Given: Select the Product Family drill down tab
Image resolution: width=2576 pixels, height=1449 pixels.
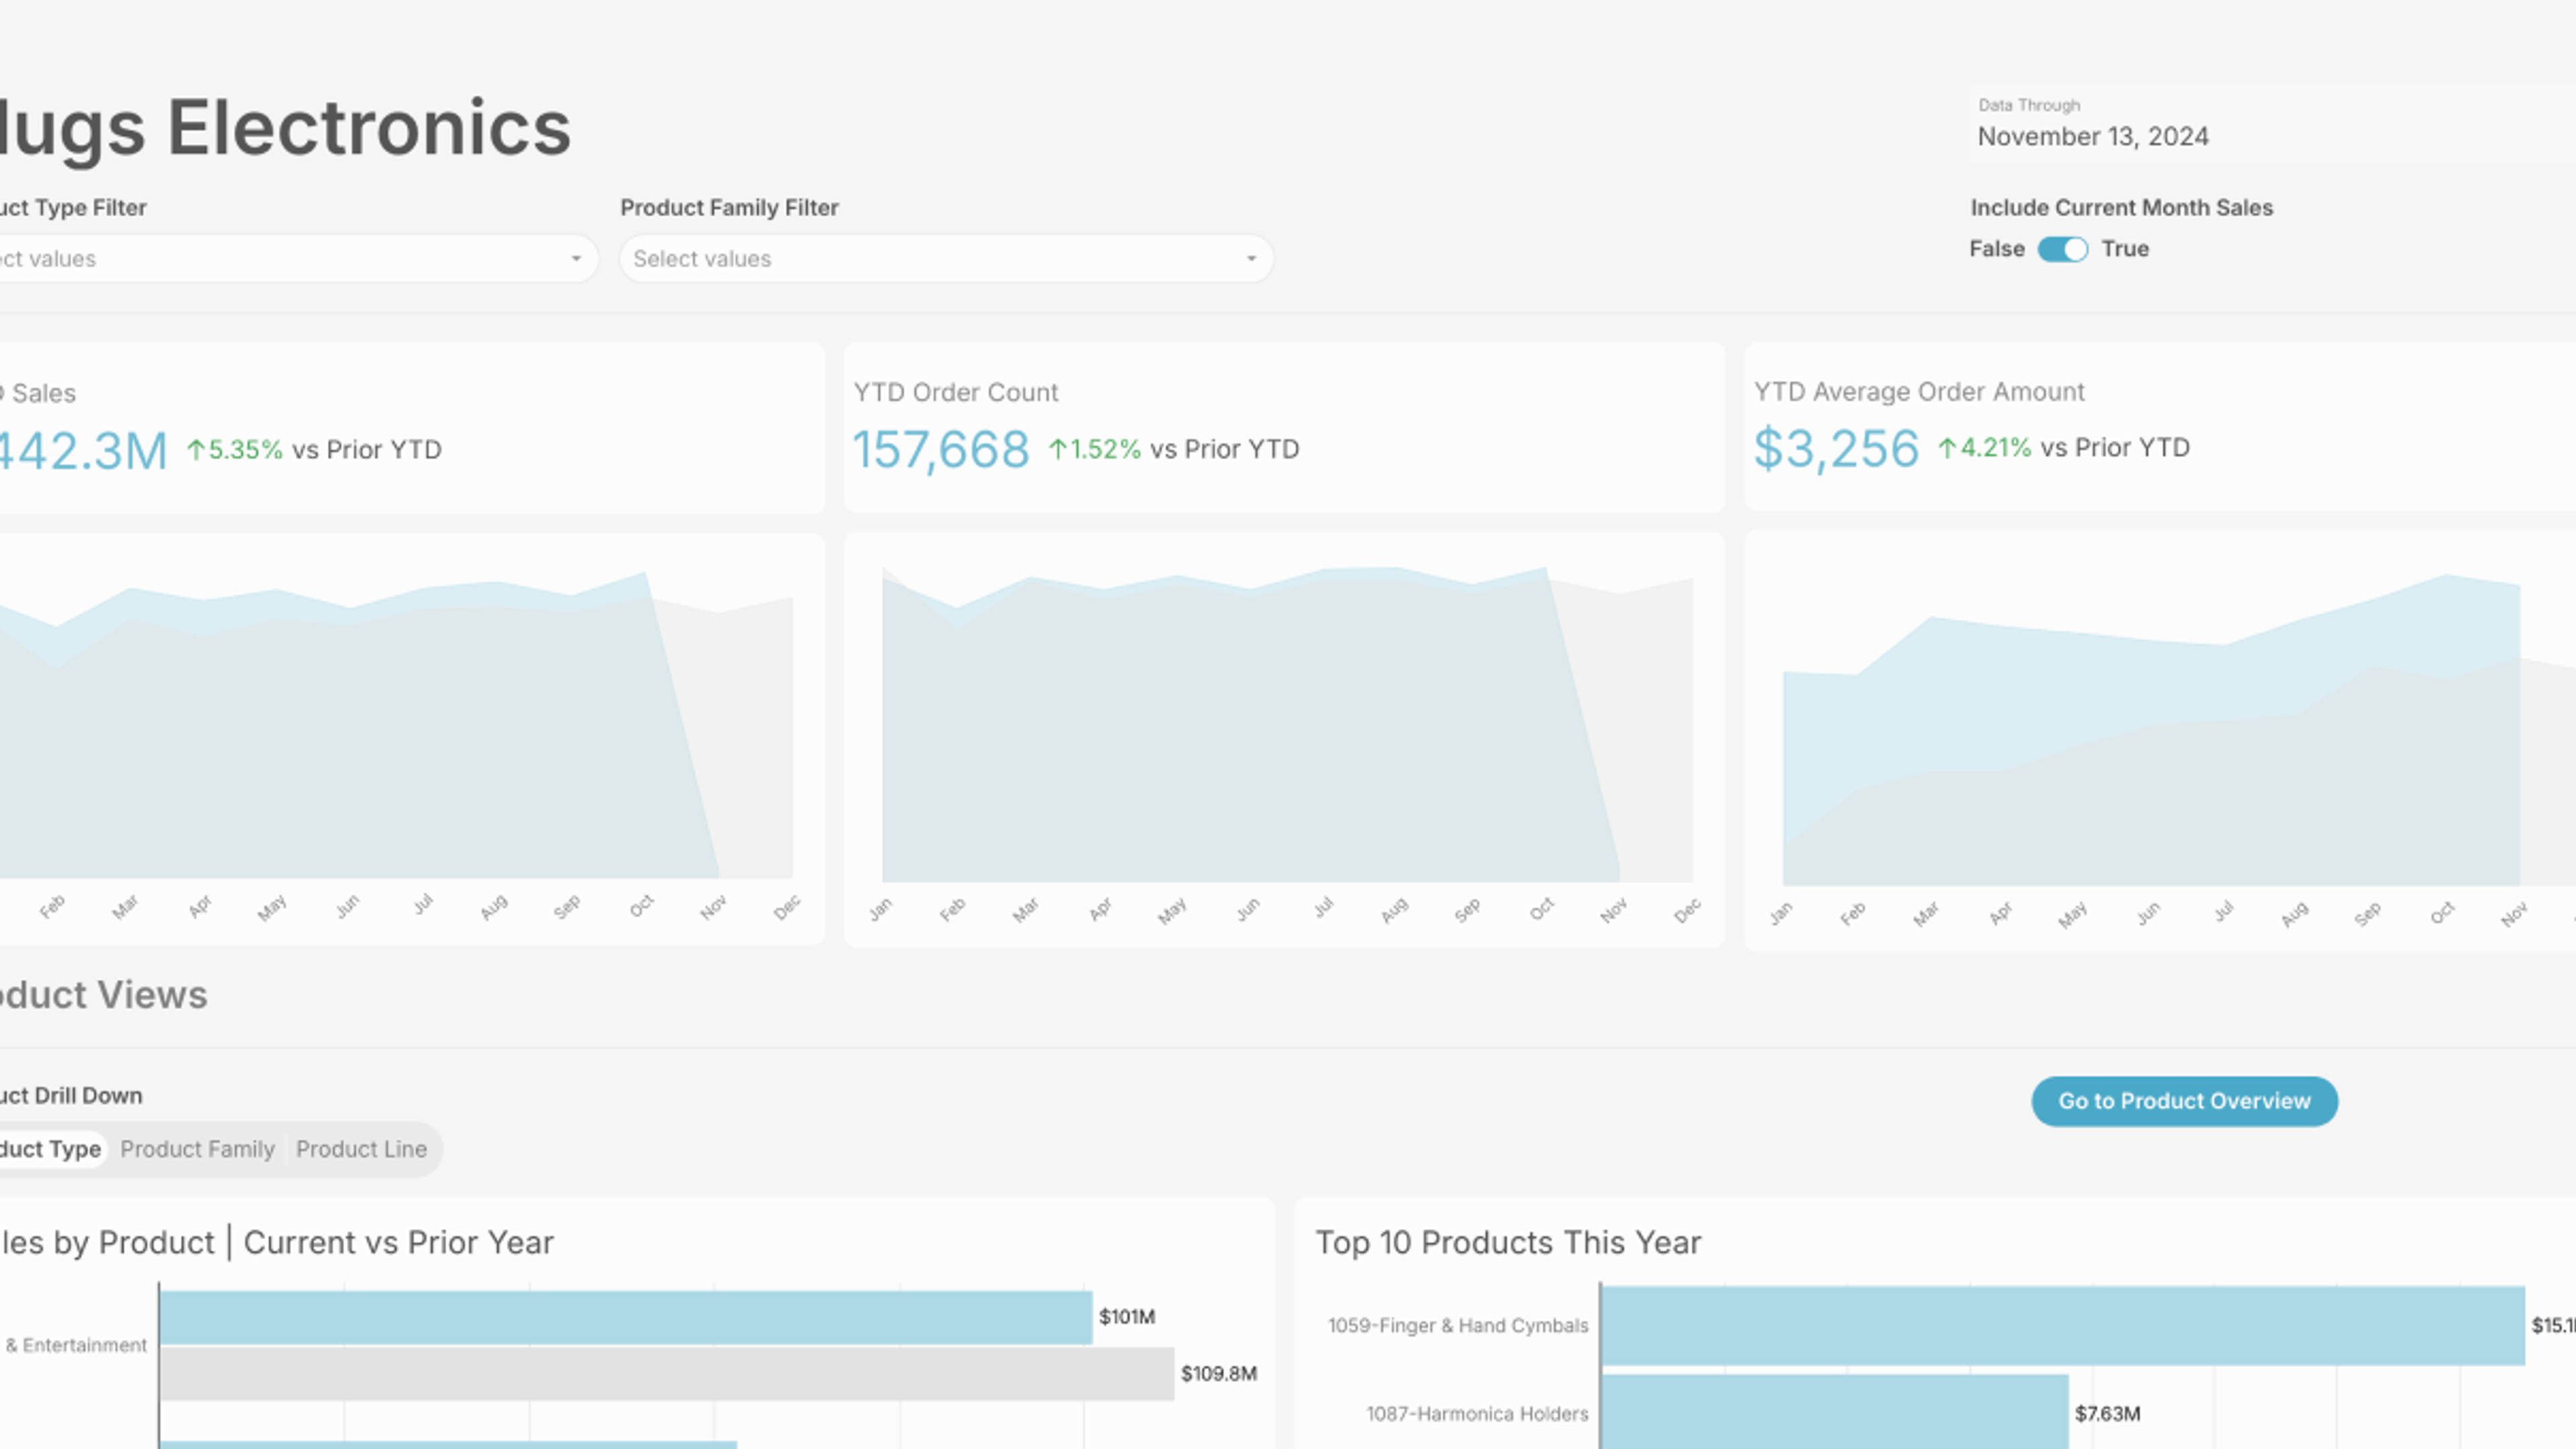Looking at the screenshot, I should pyautogui.click(x=197, y=1149).
